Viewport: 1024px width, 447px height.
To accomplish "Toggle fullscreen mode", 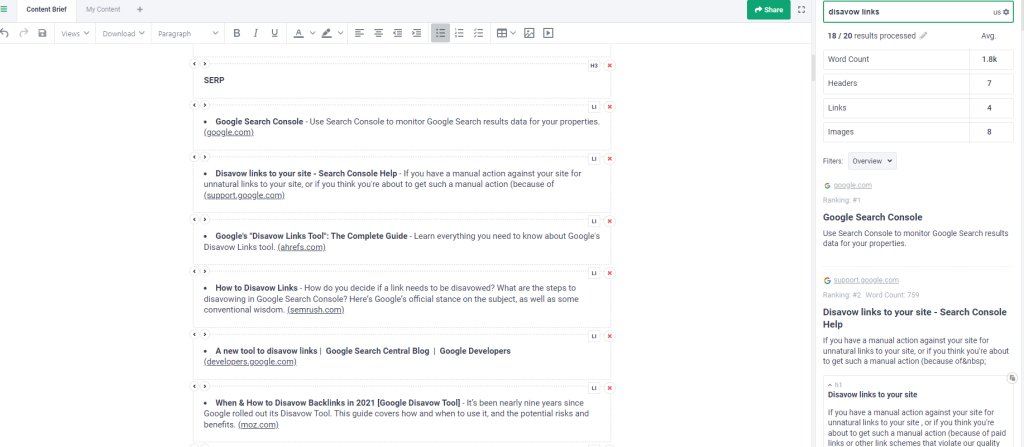I will [801, 9].
